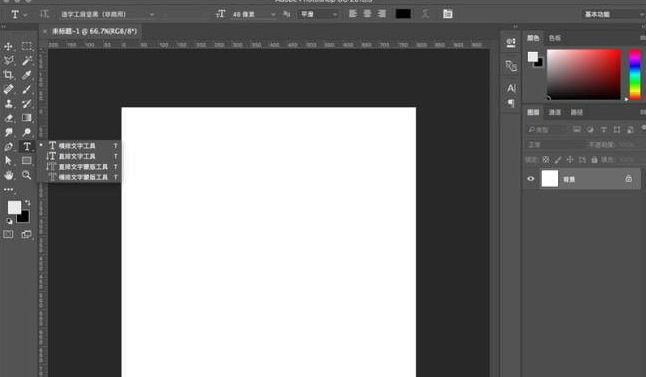This screenshot has height=377, width=646.
Task: Toggle lock image pixels brush icon
Action: [x=558, y=159]
